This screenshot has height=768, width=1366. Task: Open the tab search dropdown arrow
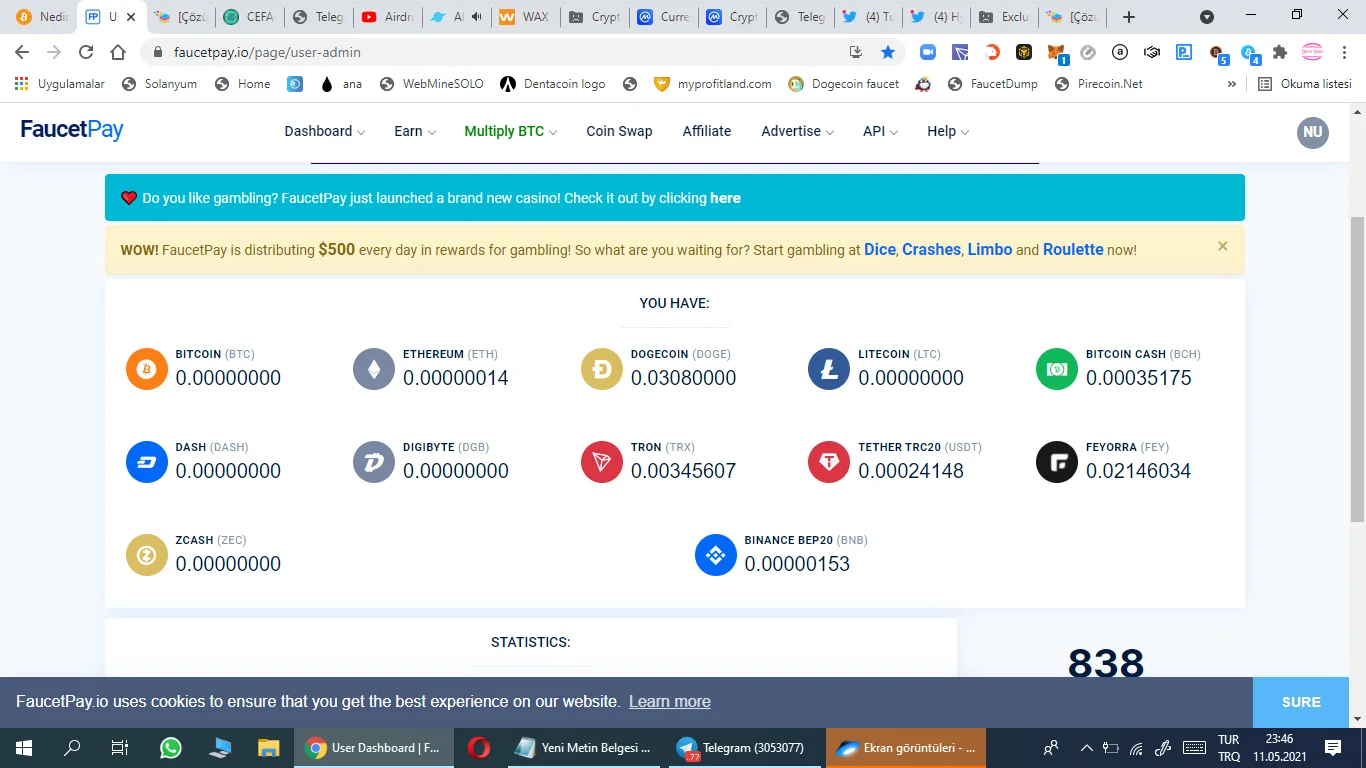(x=1207, y=17)
